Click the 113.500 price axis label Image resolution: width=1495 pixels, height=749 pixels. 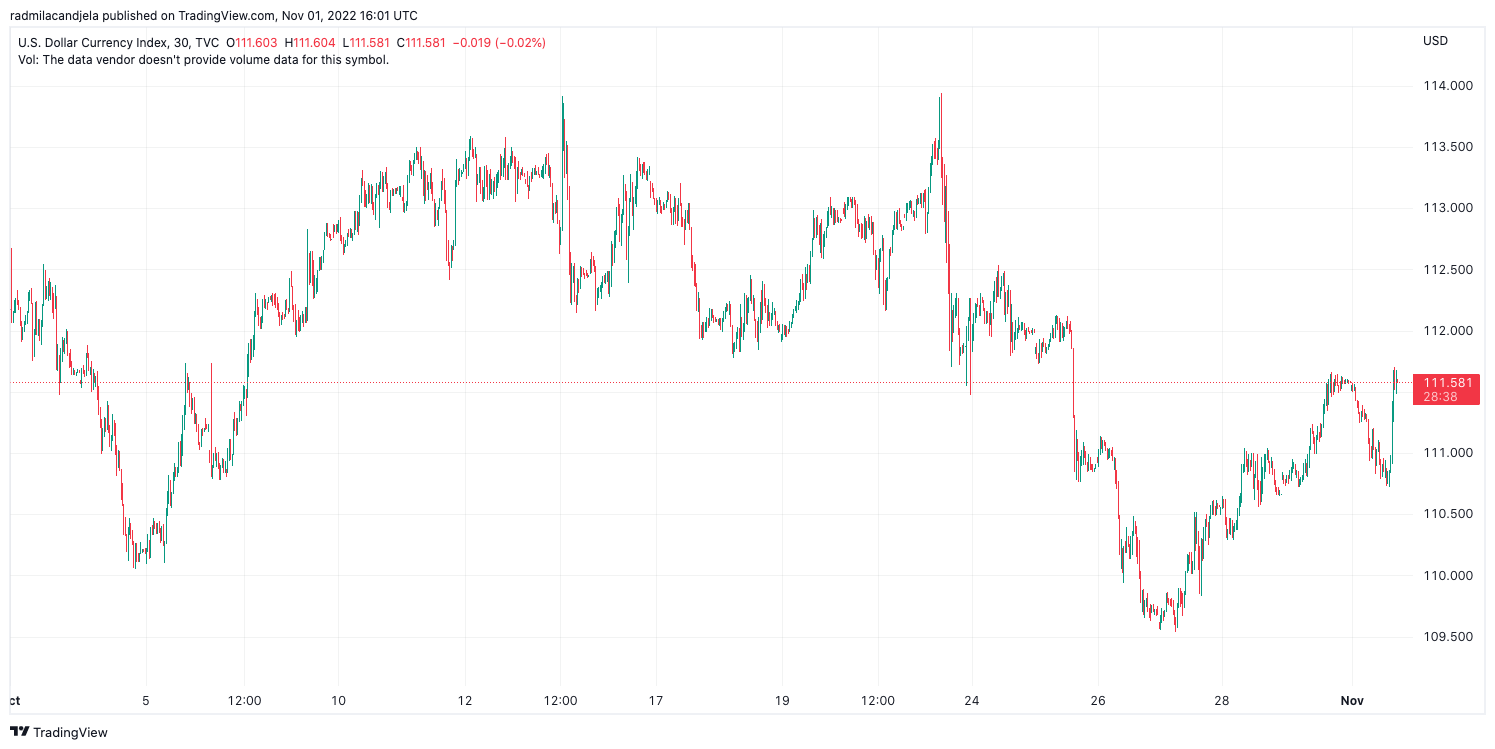click(x=1448, y=147)
